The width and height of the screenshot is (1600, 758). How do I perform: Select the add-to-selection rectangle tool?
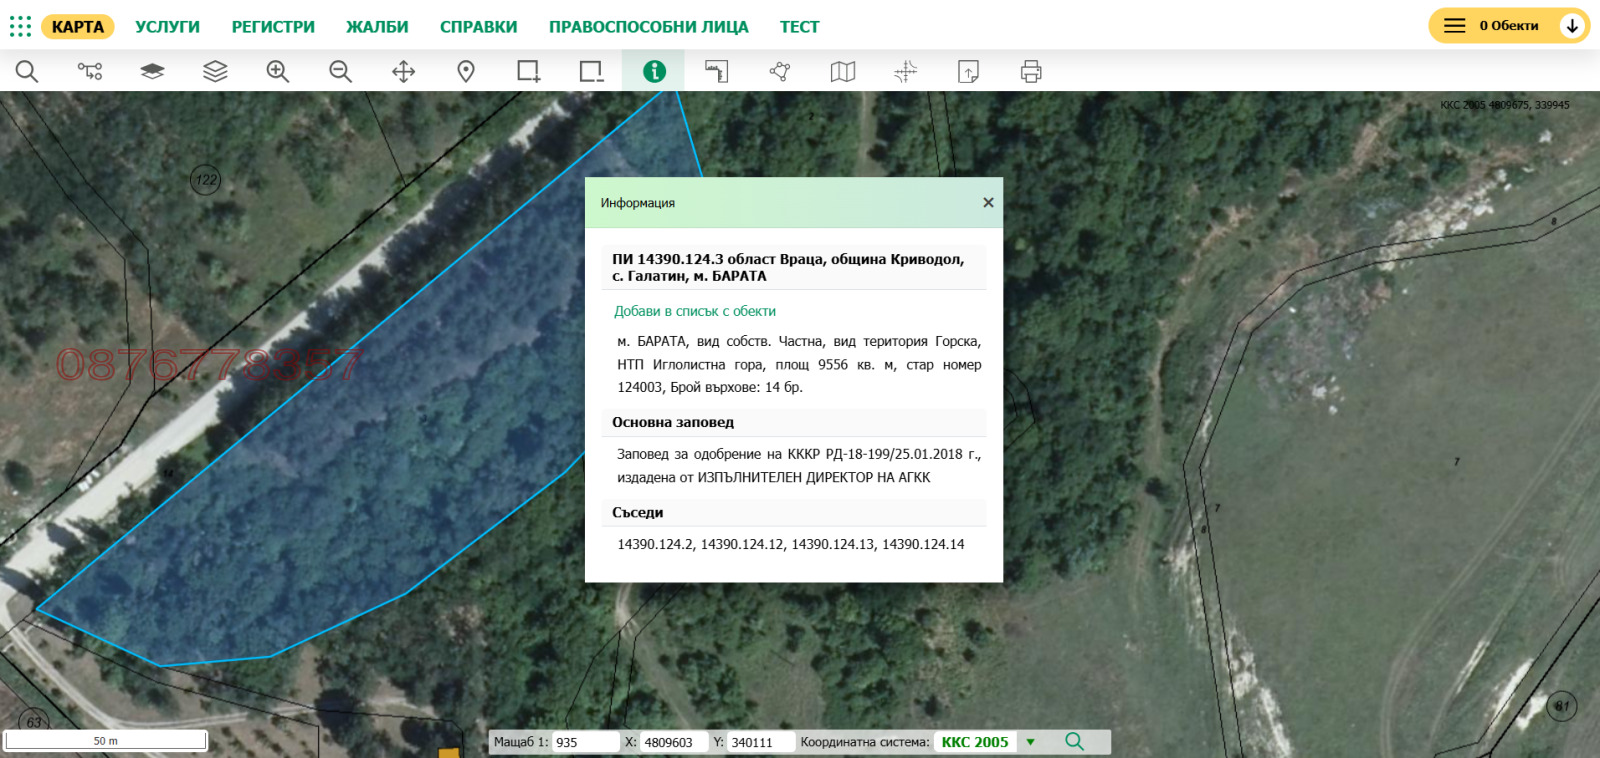click(x=528, y=71)
